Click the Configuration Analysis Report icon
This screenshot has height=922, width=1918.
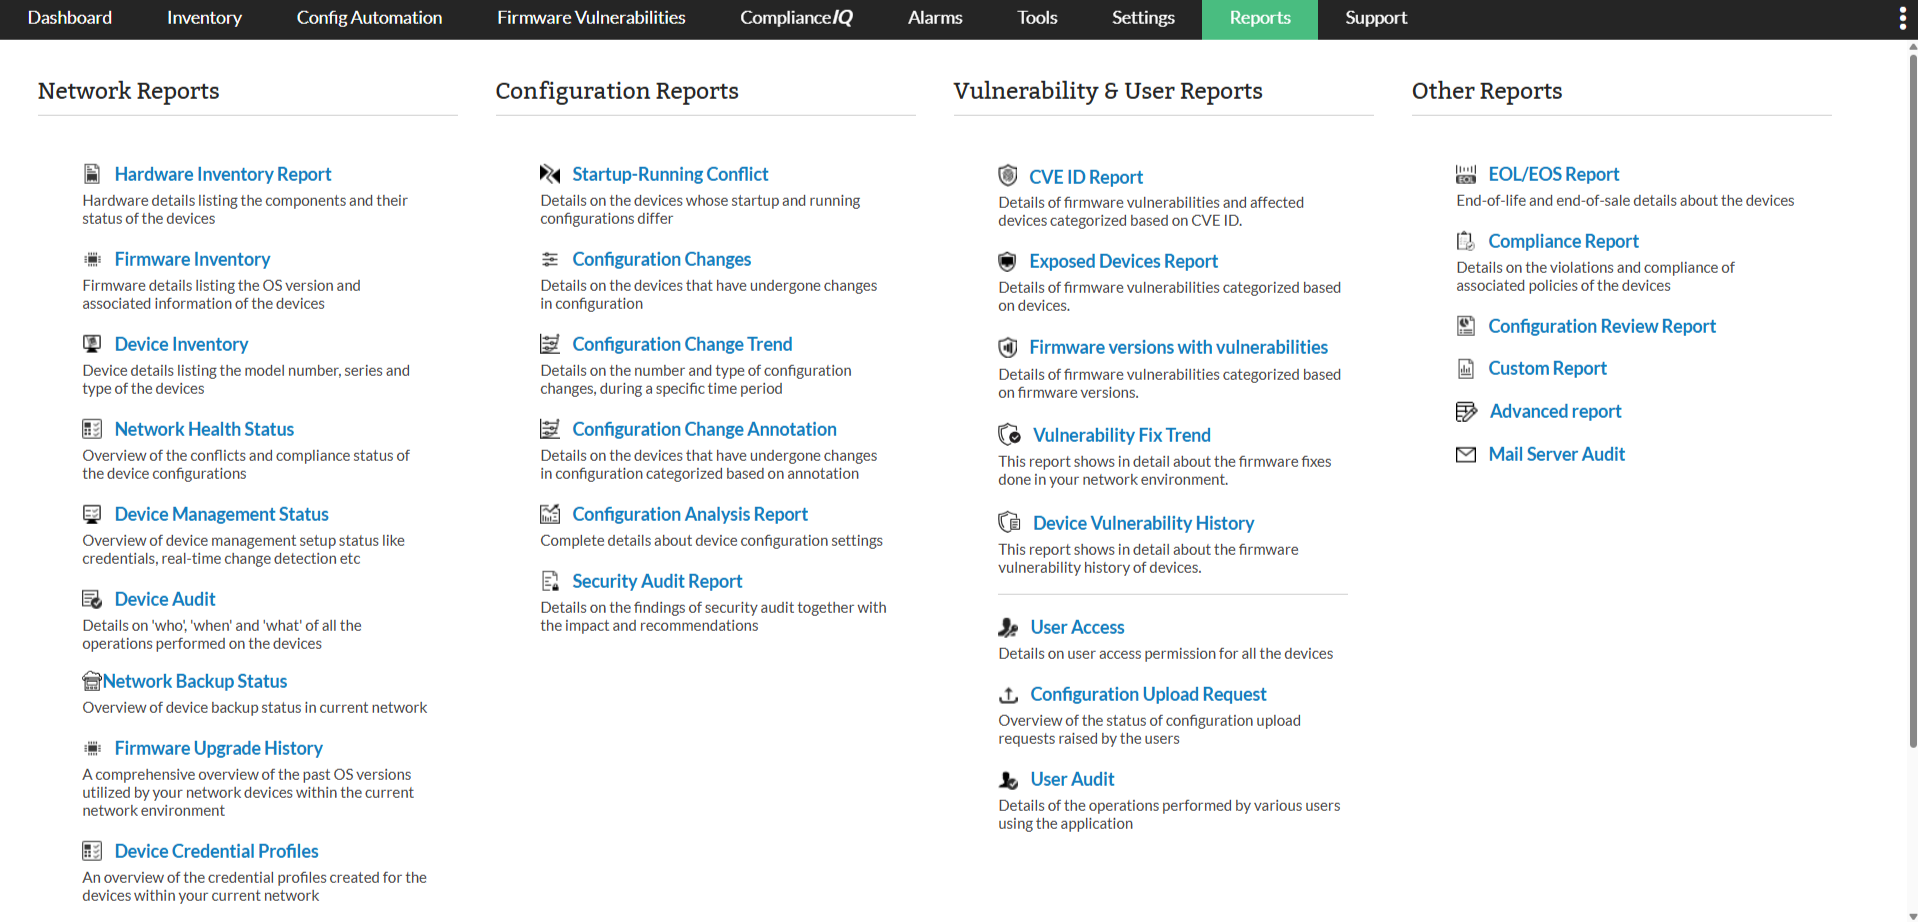[550, 514]
